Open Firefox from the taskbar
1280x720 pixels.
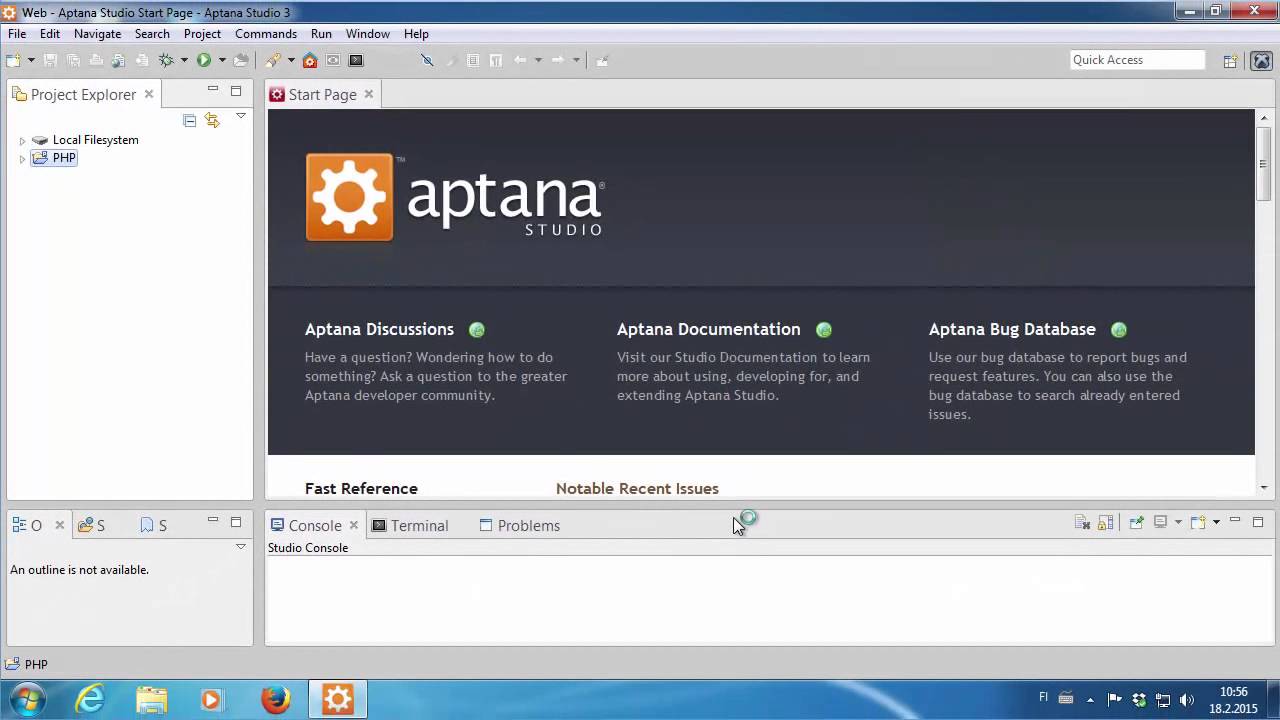coord(276,699)
